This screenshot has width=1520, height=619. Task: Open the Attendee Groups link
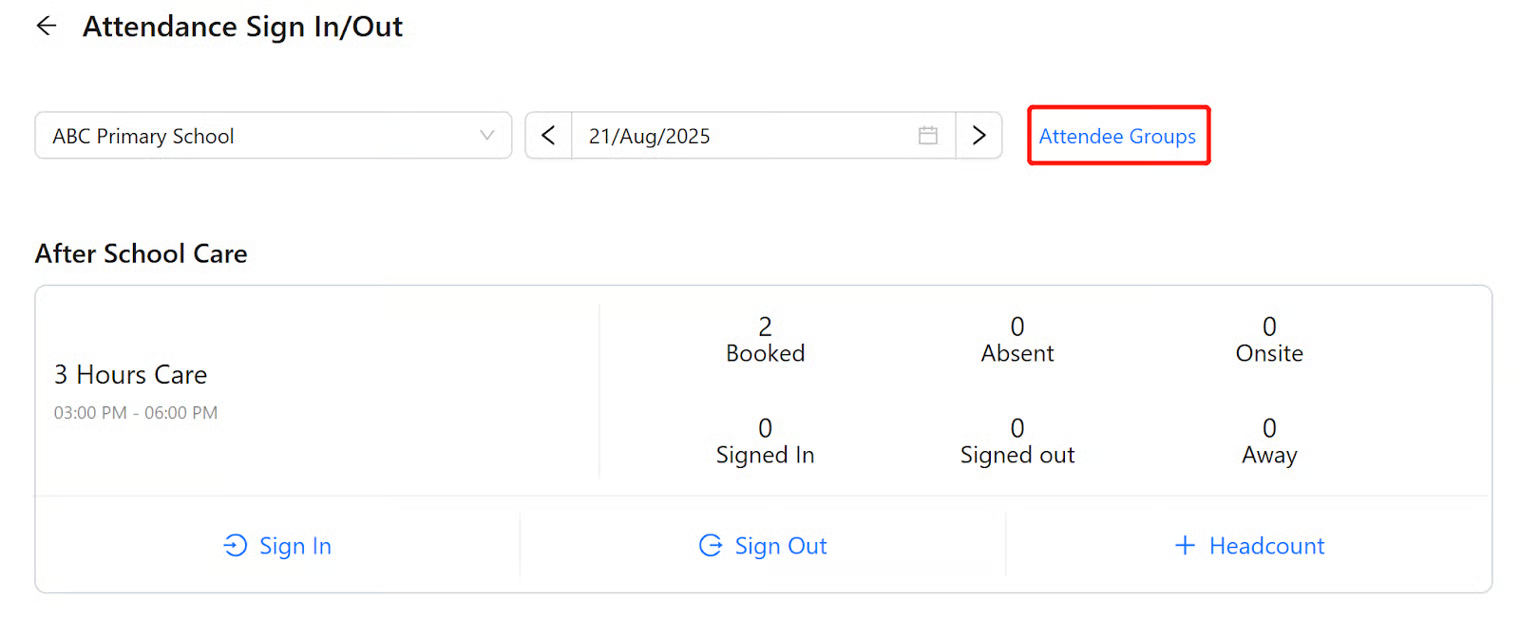pyautogui.click(x=1117, y=137)
